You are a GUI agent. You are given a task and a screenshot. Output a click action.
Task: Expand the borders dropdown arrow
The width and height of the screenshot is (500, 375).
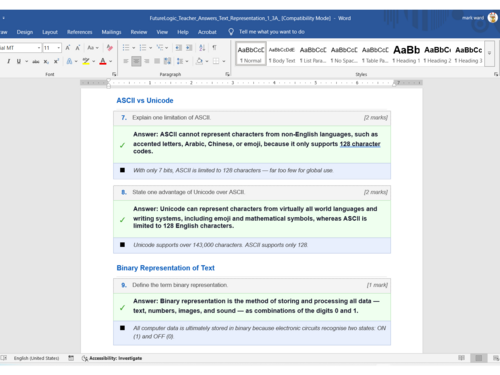pos(224,61)
